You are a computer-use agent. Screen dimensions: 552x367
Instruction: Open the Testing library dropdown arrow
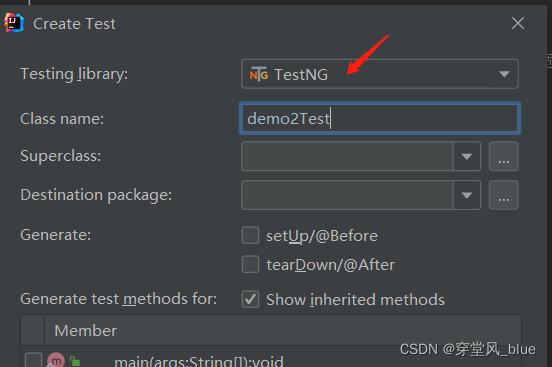[x=504, y=74]
